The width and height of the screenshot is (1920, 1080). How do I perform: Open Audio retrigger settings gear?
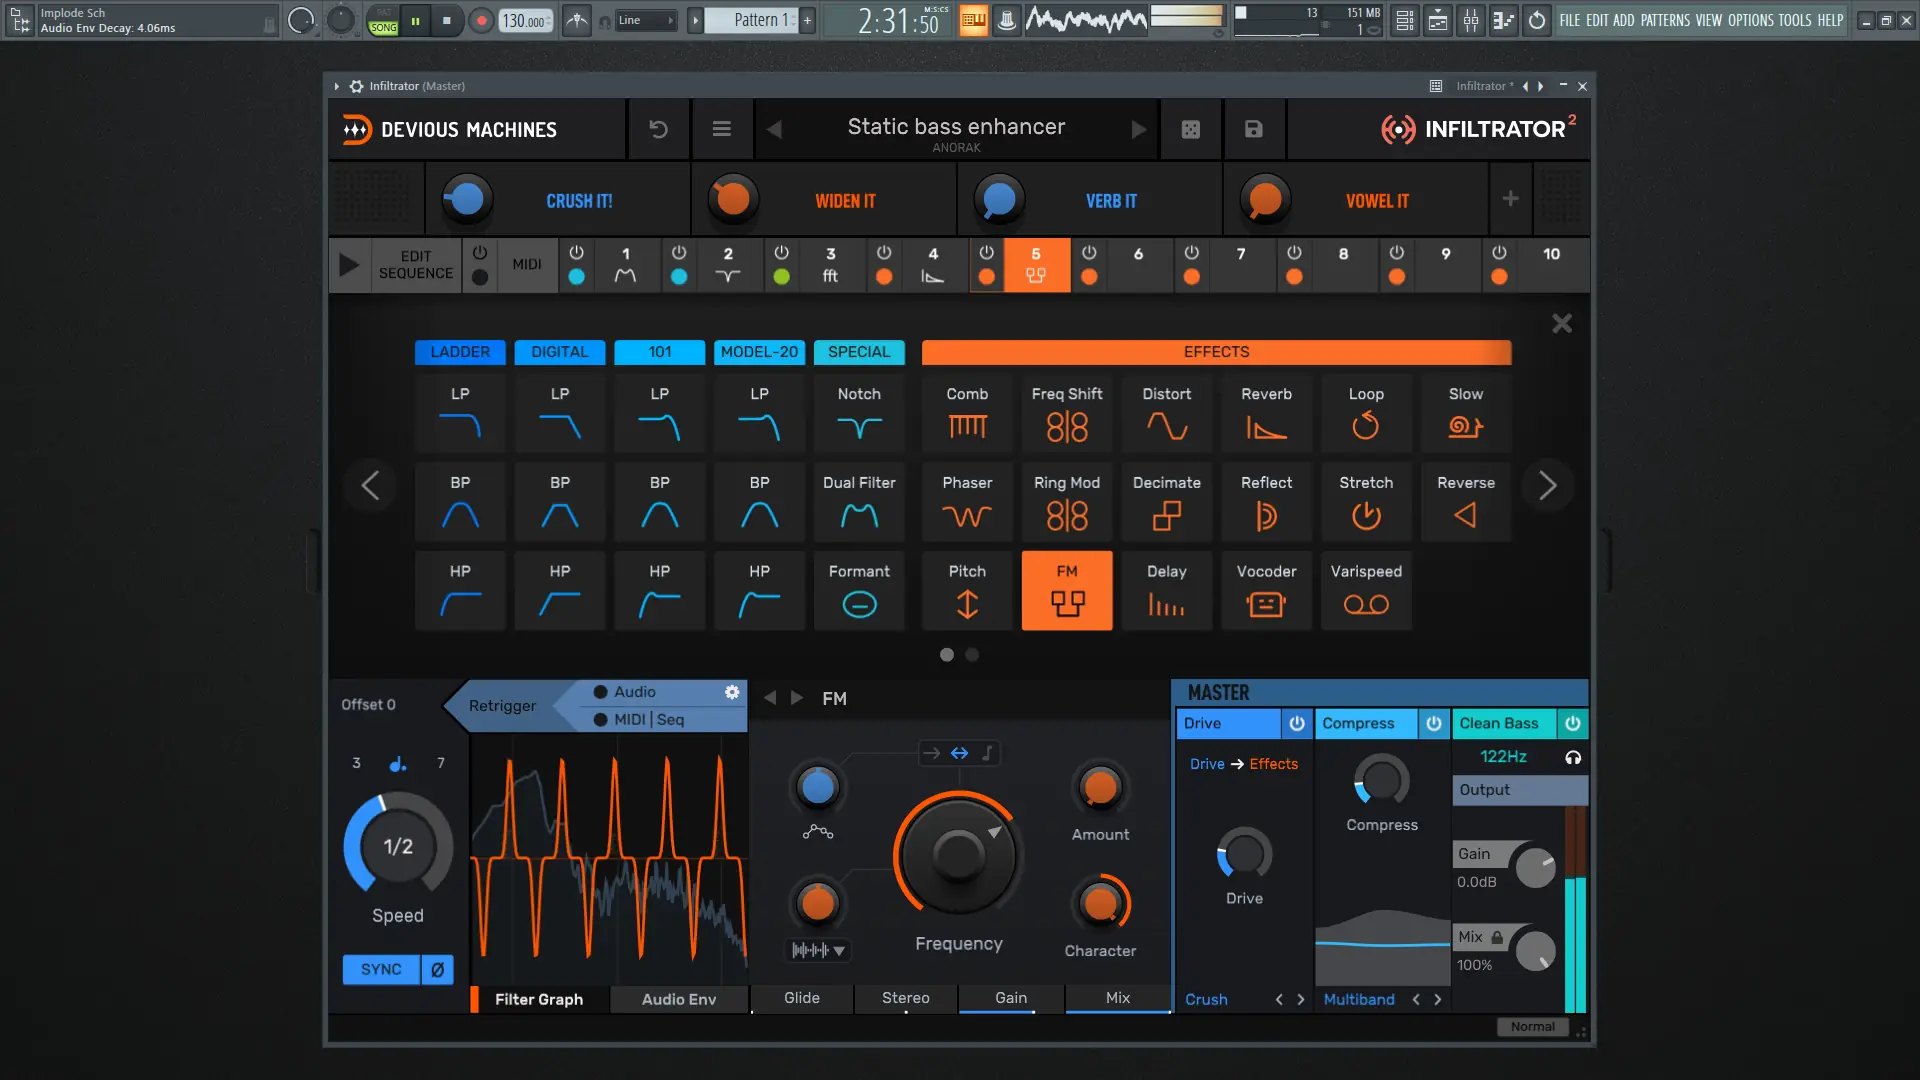732,692
